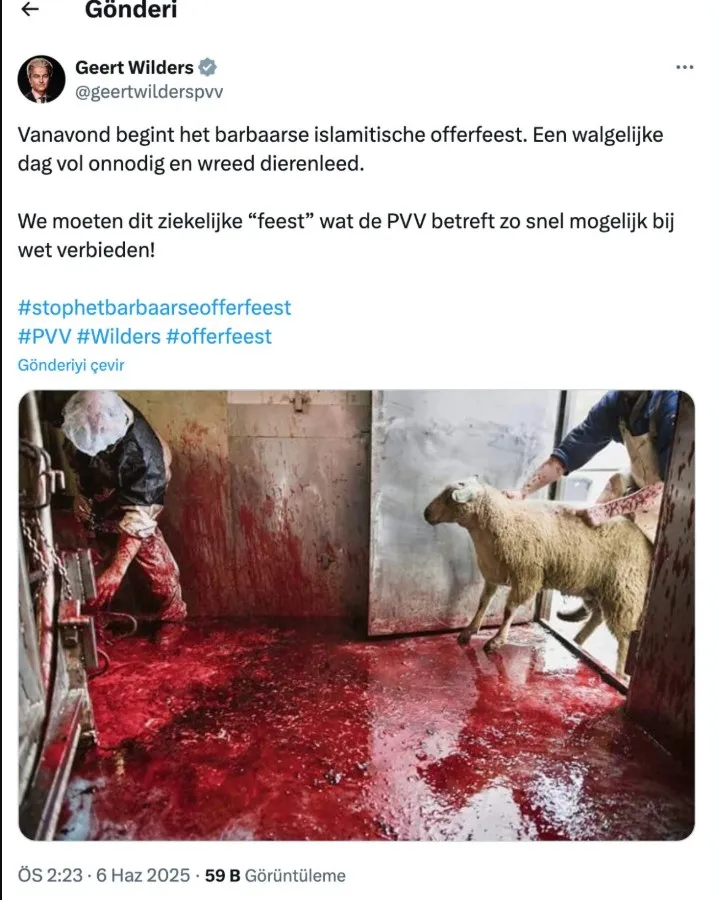
Task: Click the 6 Haz 2025 date
Action: click(x=143, y=875)
